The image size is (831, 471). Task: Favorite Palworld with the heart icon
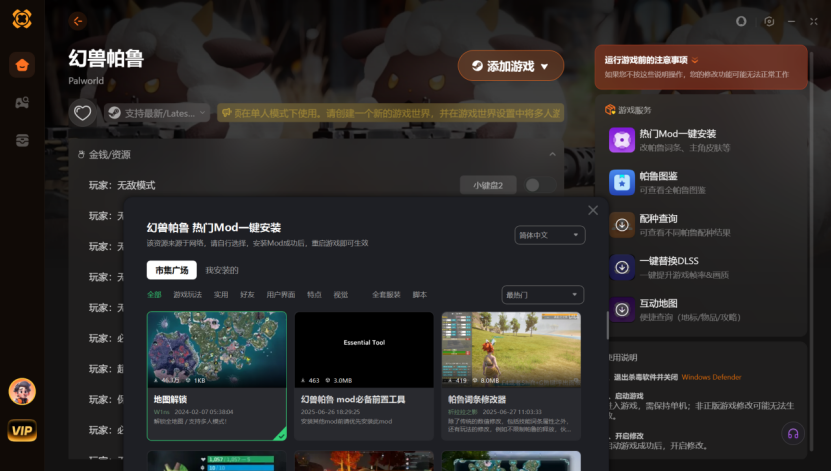[x=84, y=113]
